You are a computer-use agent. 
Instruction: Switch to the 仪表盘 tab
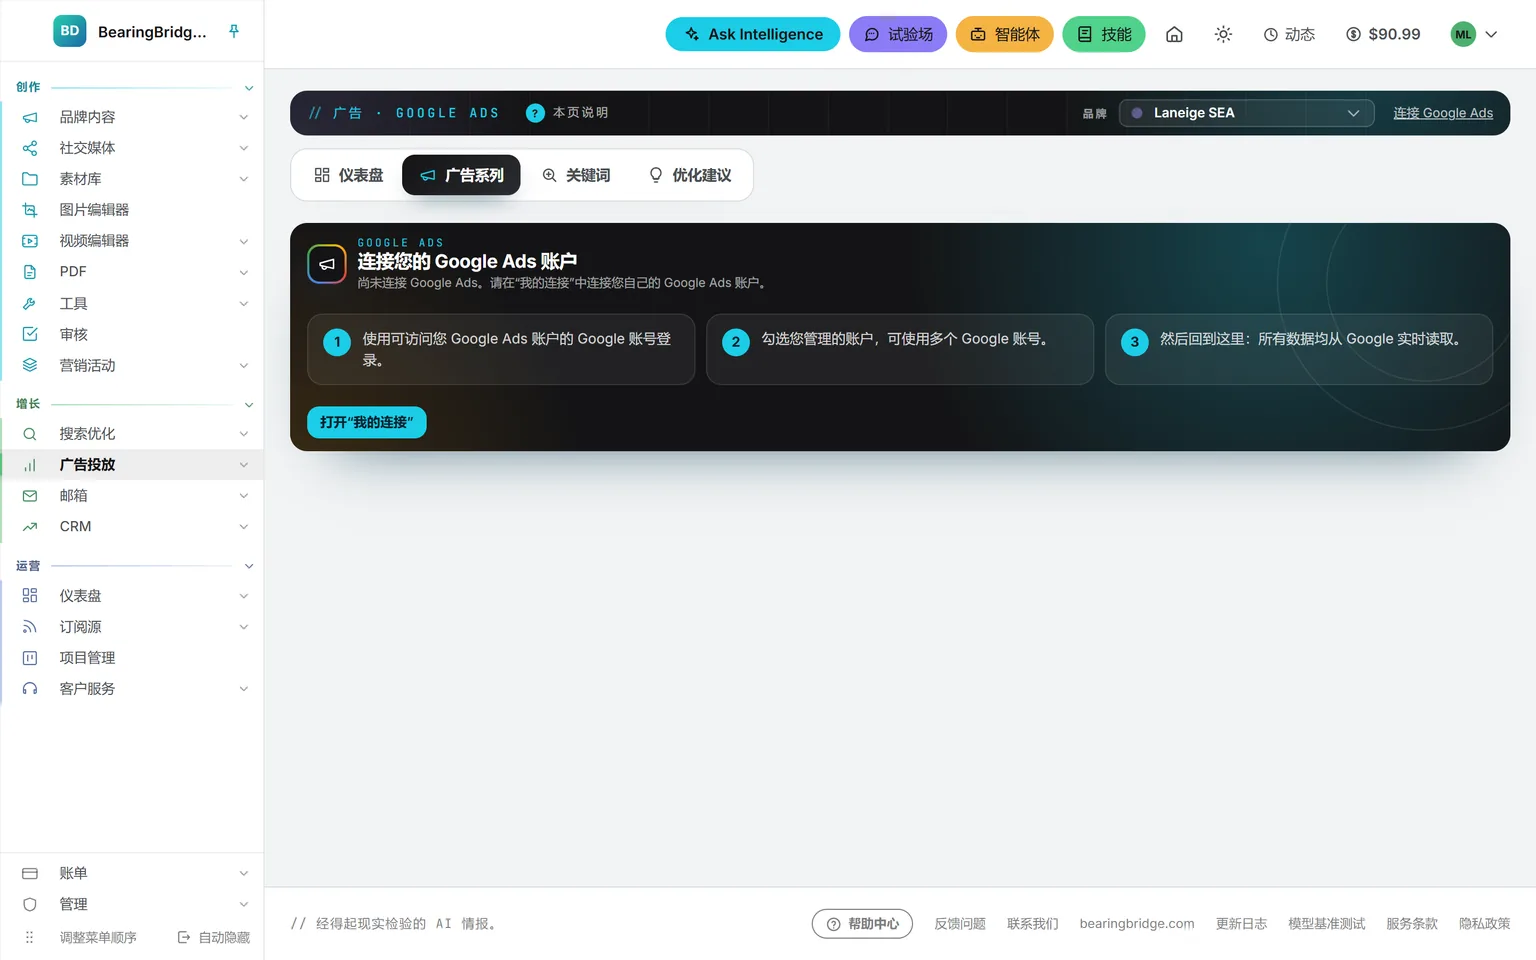pyautogui.click(x=349, y=175)
